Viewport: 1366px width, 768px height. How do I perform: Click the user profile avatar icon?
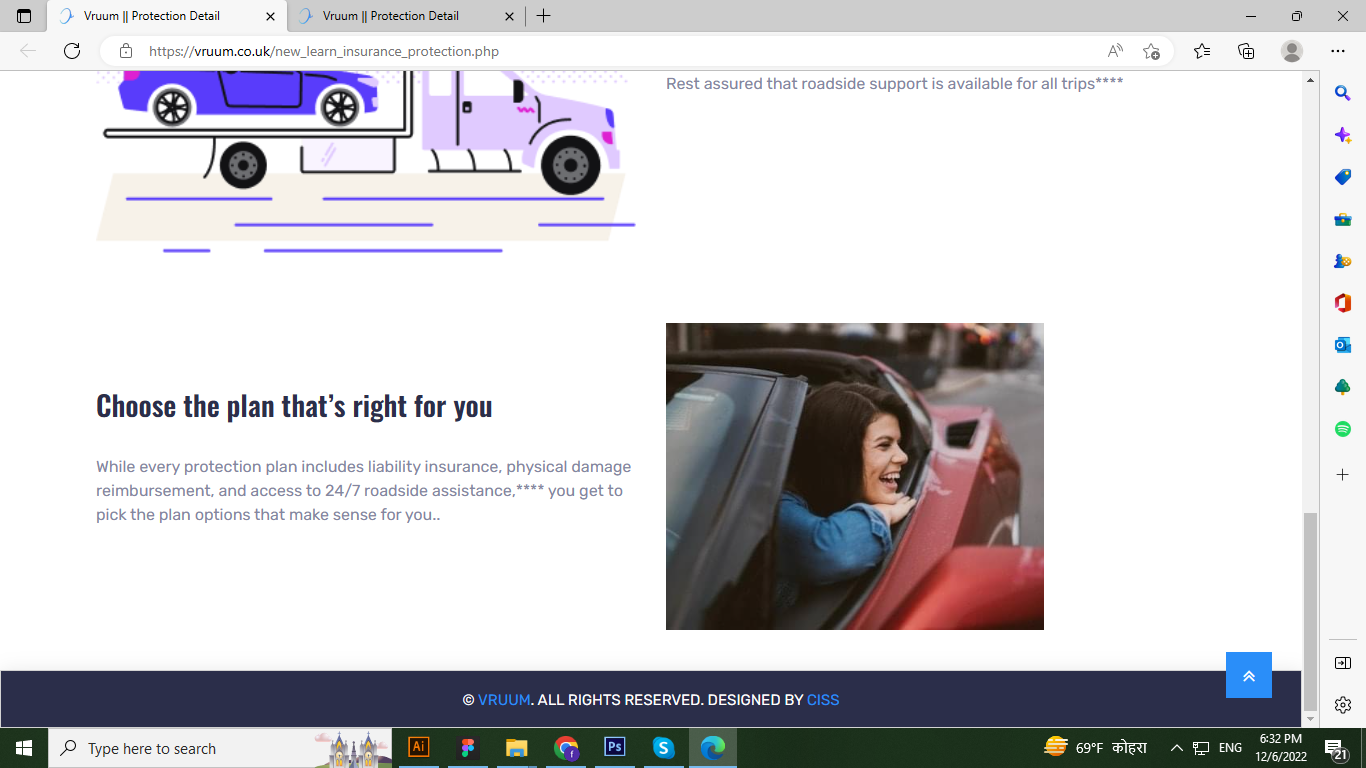click(1292, 51)
